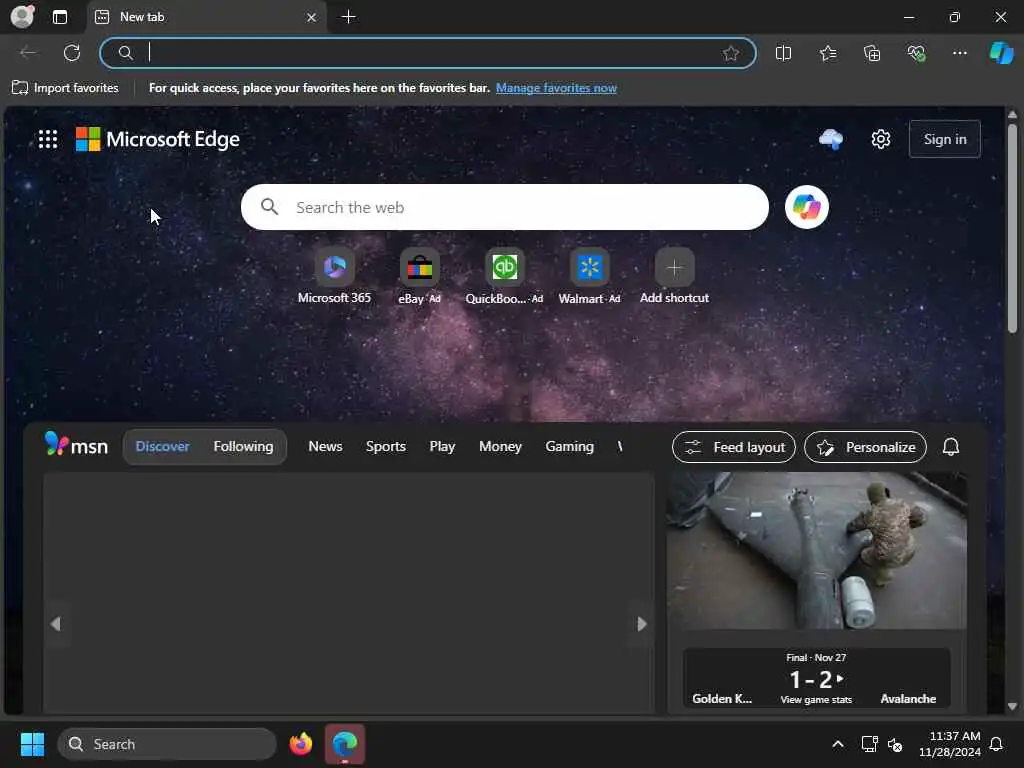Click the page vertical scrollbar
The image size is (1024, 768).
1012,229
